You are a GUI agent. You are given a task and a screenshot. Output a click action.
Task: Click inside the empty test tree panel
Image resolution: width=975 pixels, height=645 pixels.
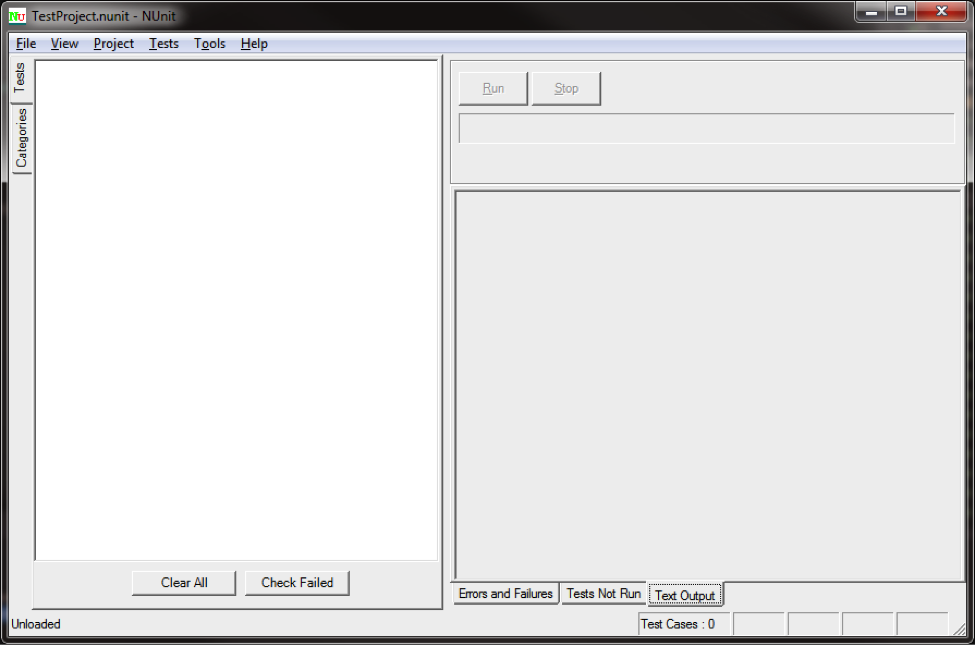[236, 310]
